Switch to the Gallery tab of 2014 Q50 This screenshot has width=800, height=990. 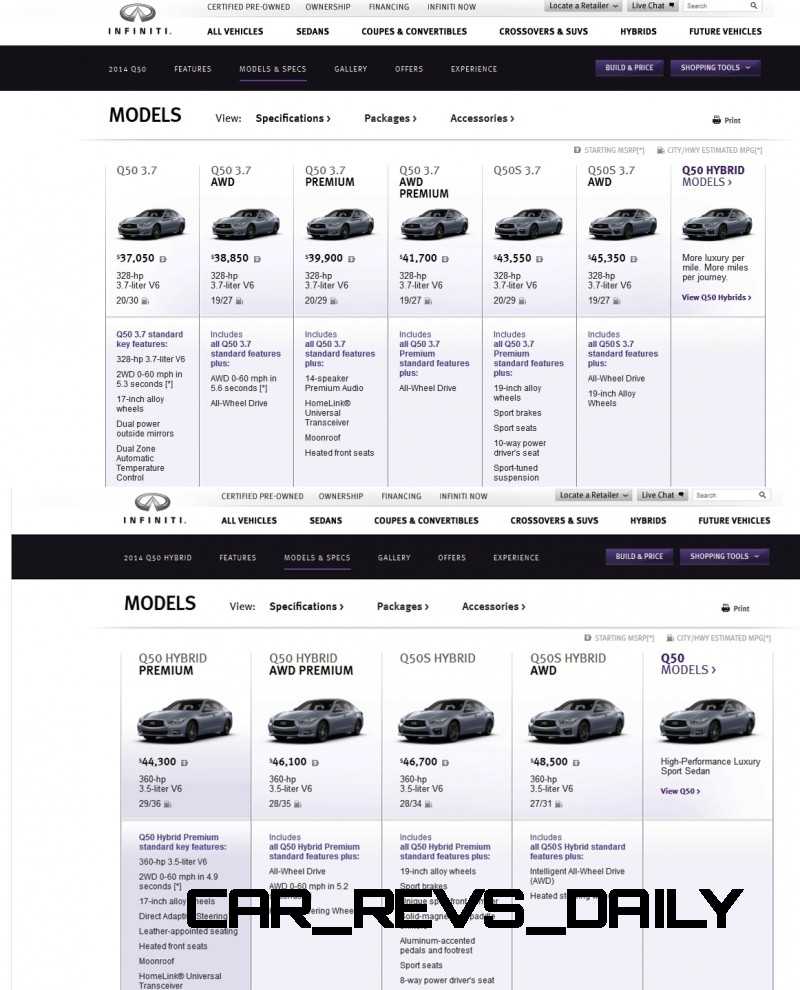[x=350, y=69]
